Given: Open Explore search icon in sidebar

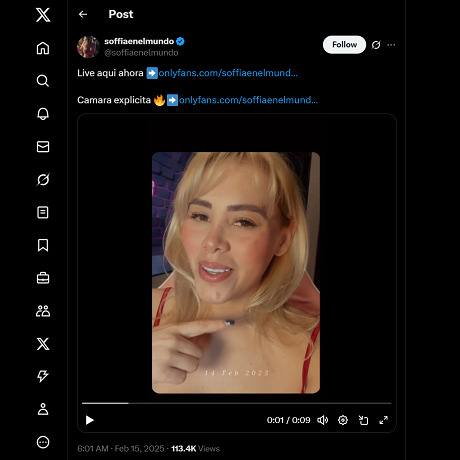Looking at the screenshot, I should click(43, 81).
